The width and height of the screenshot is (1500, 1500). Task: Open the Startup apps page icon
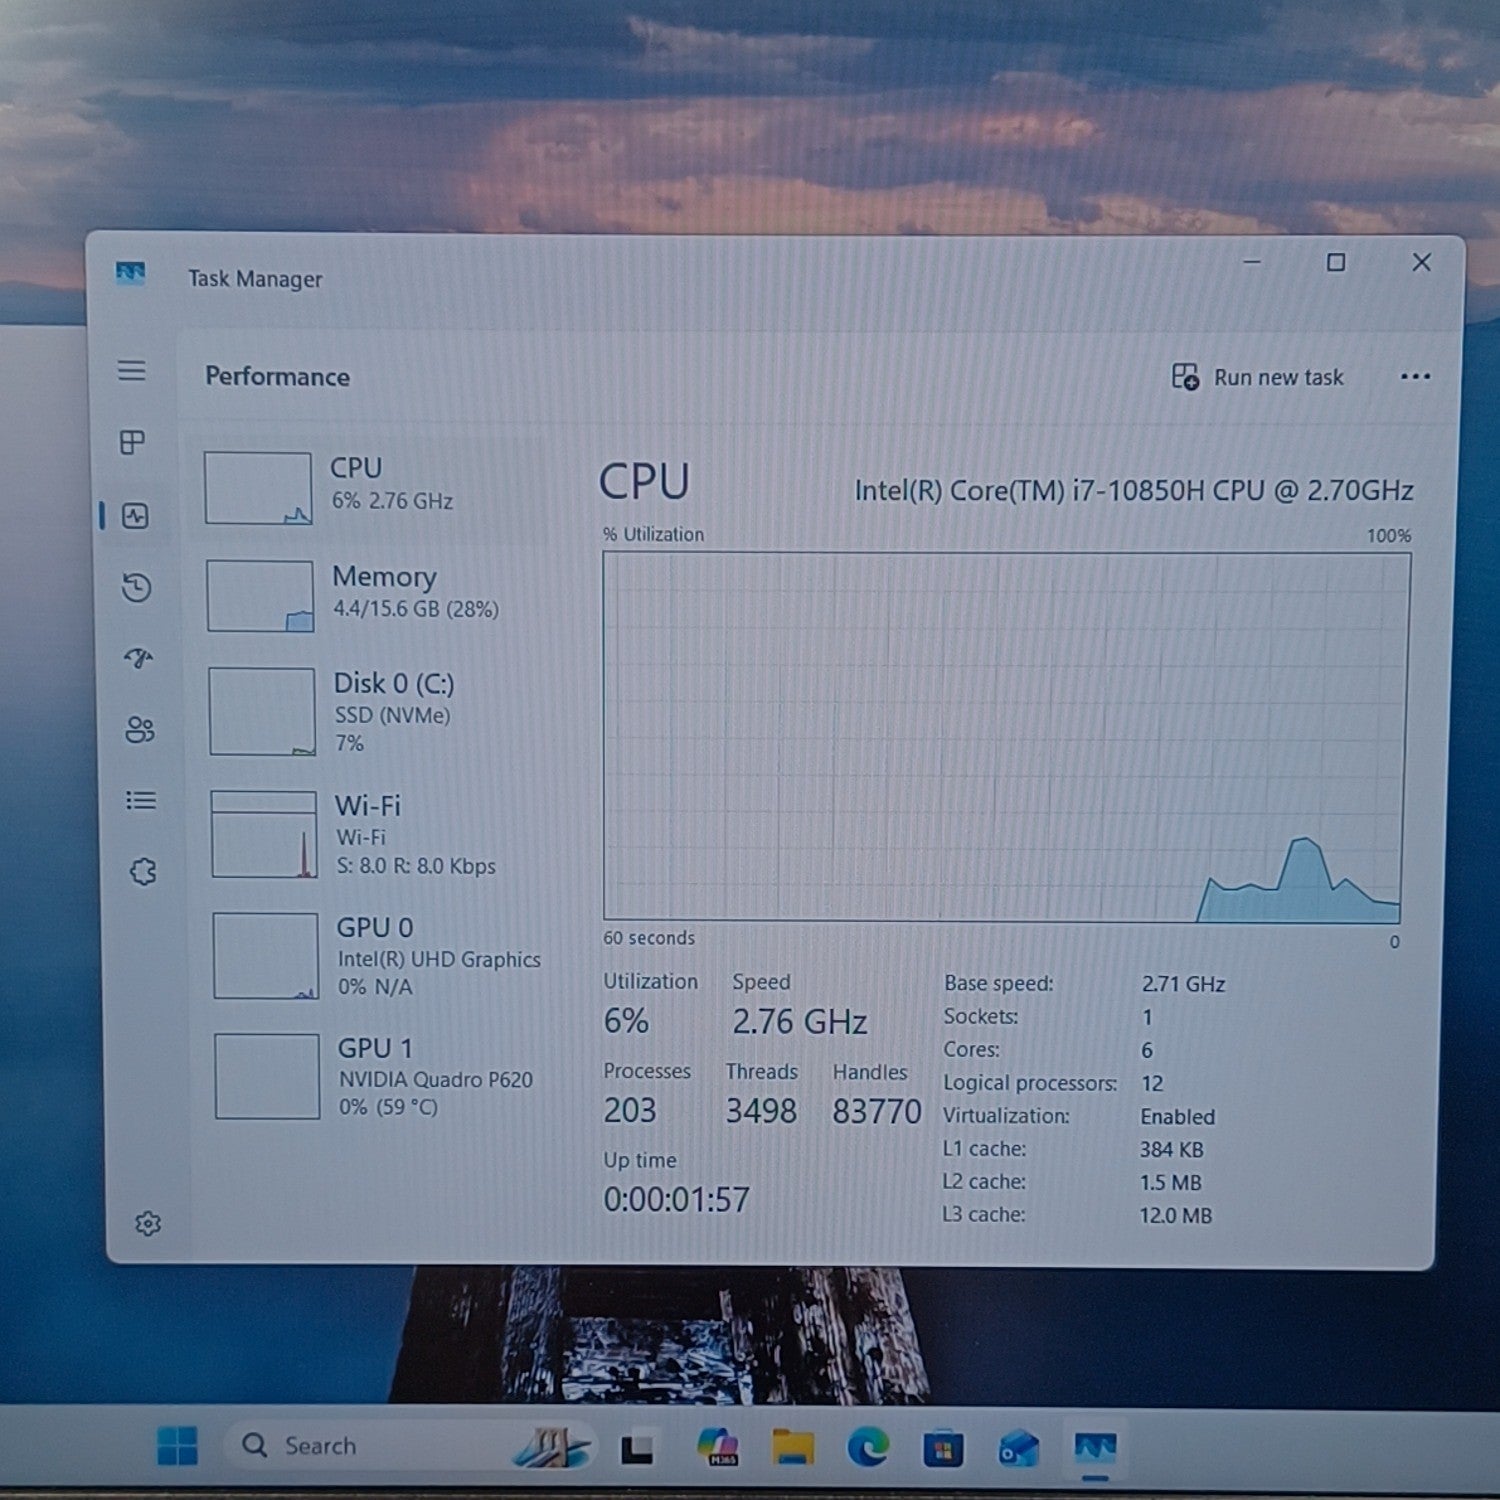(x=139, y=658)
